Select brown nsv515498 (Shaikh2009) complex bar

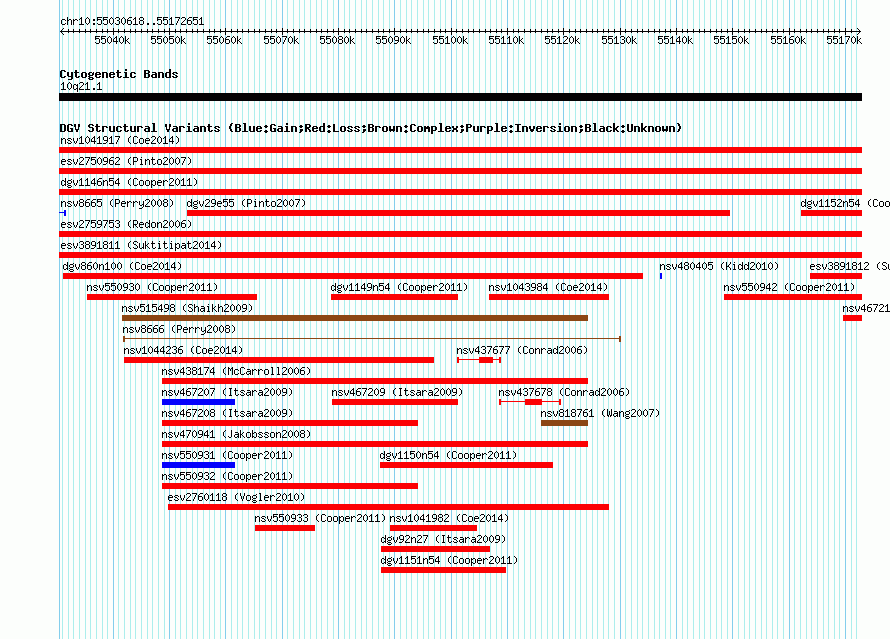(355, 318)
